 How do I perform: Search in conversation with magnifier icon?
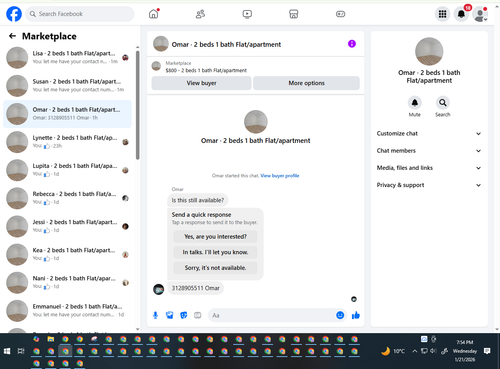click(x=443, y=103)
